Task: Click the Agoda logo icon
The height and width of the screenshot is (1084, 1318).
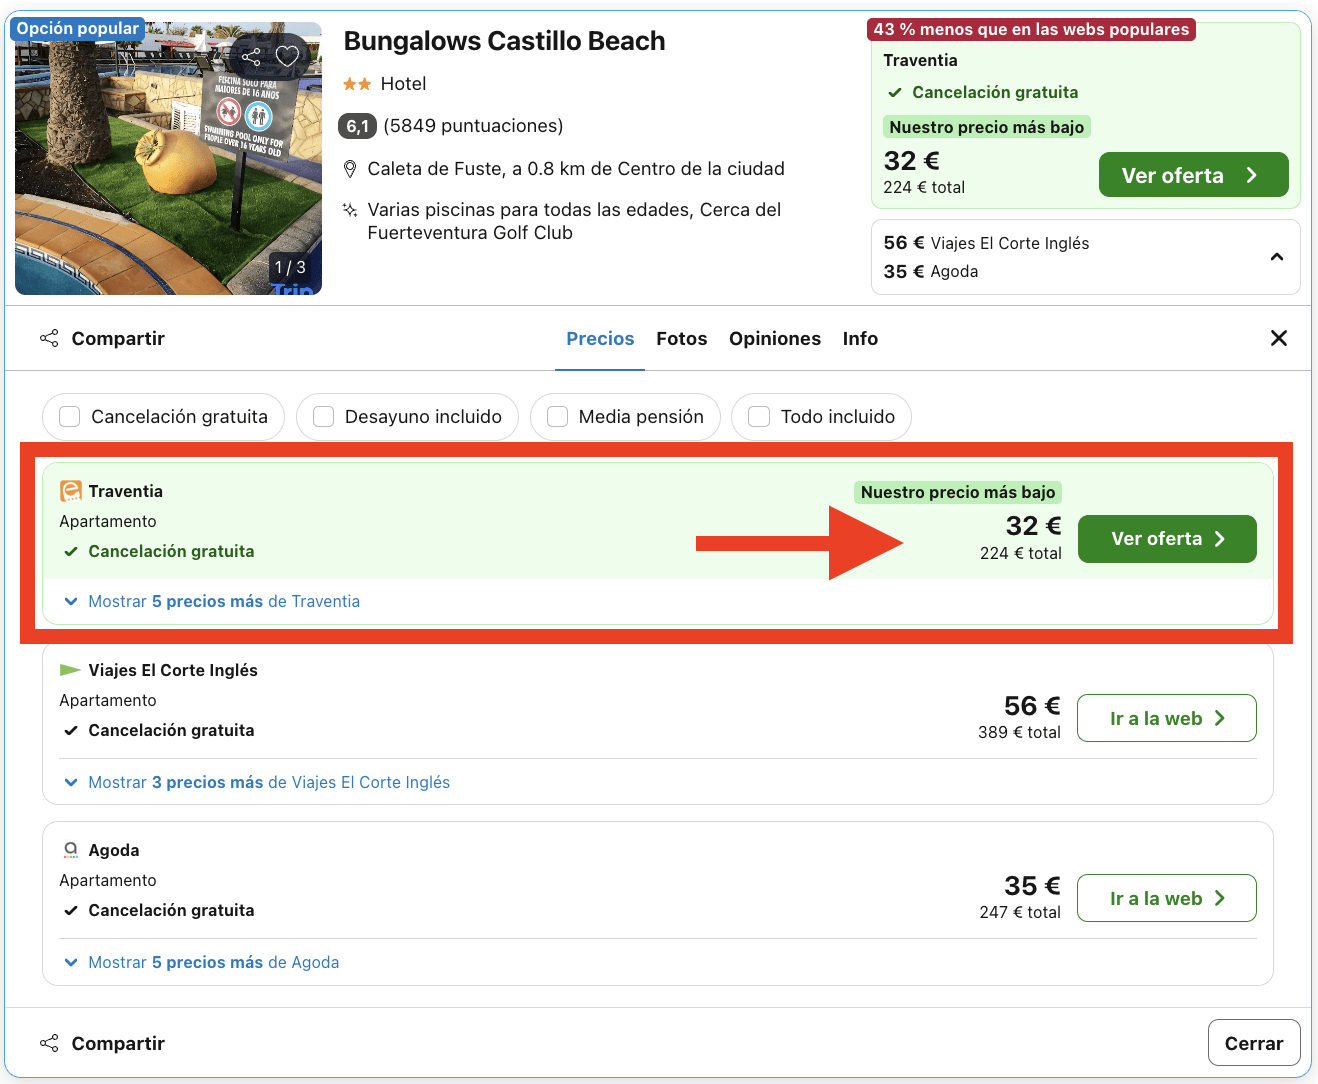Action: click(x=70, y=850)
